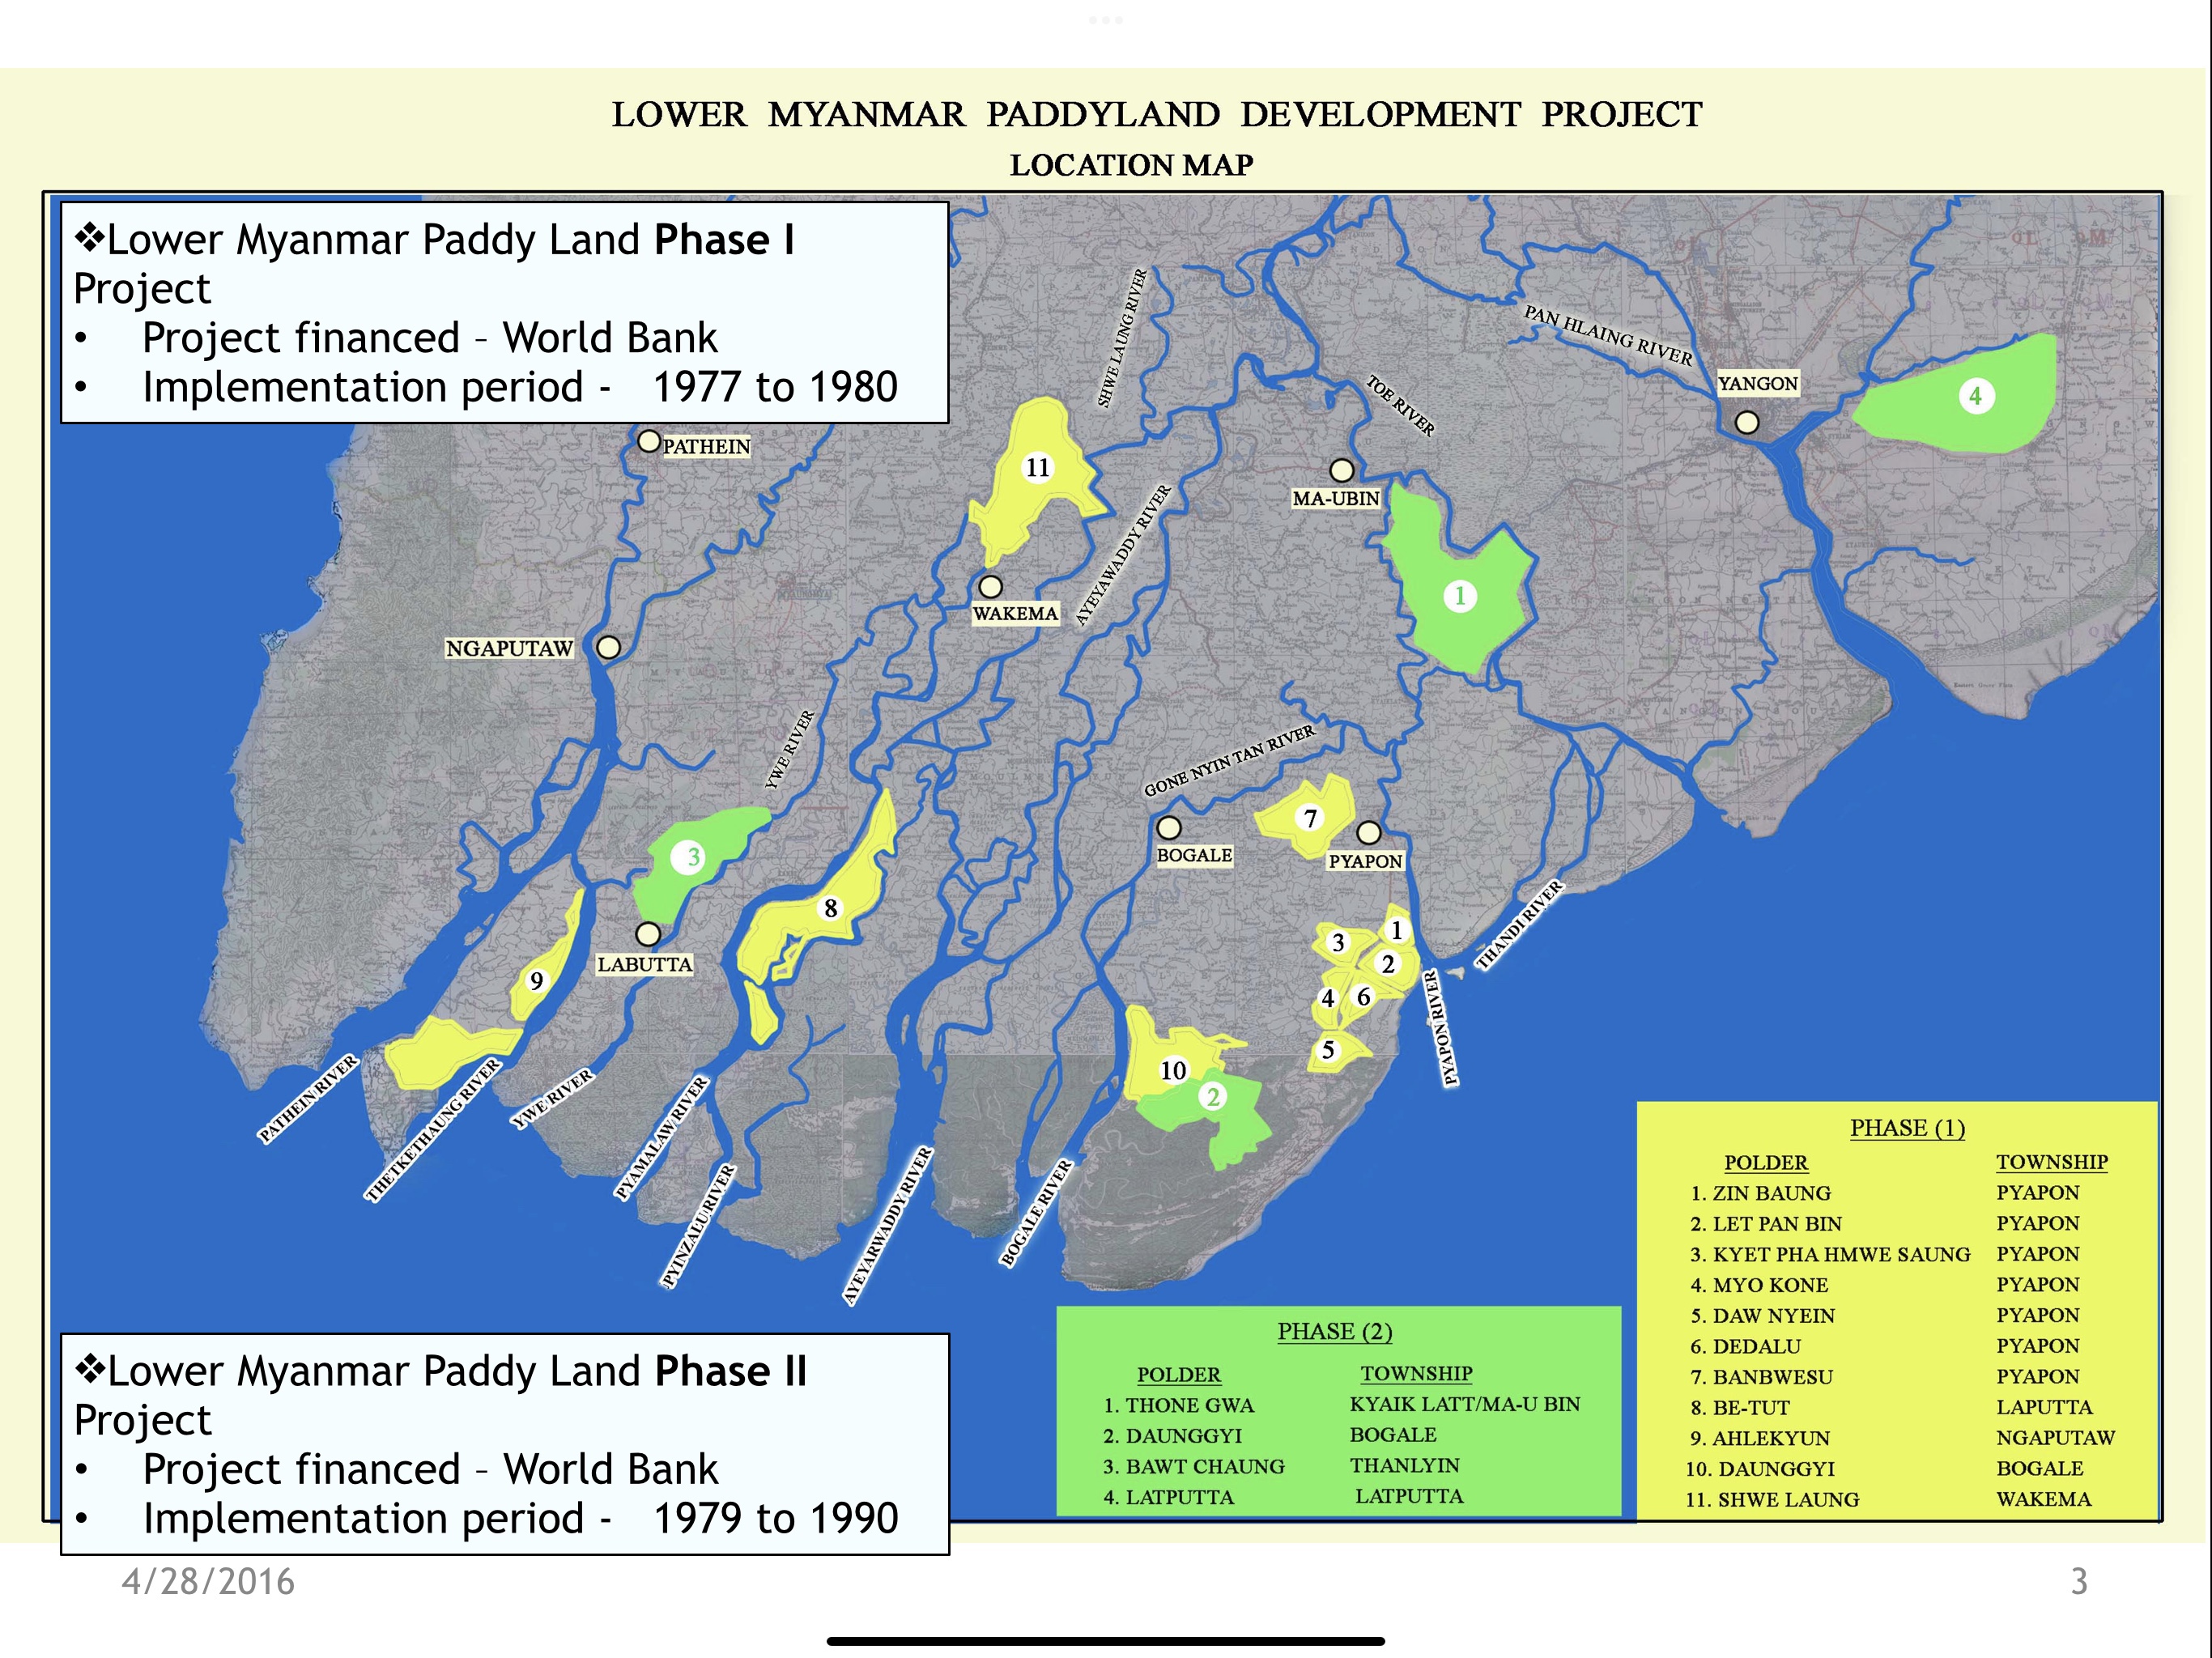This screenshot has width=2212, height=1658.
Task: Select the Ma-Ubin town marker circle
Action: pyautogui.click(x=1342, y=470)
